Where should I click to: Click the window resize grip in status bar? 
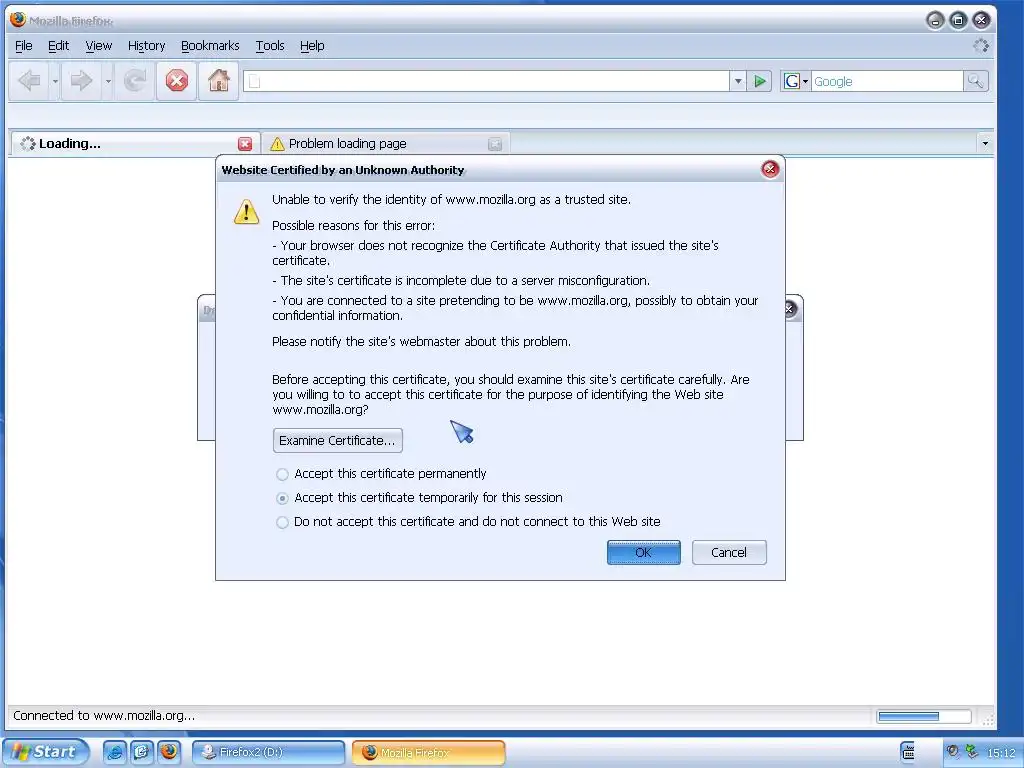(988, 720)
